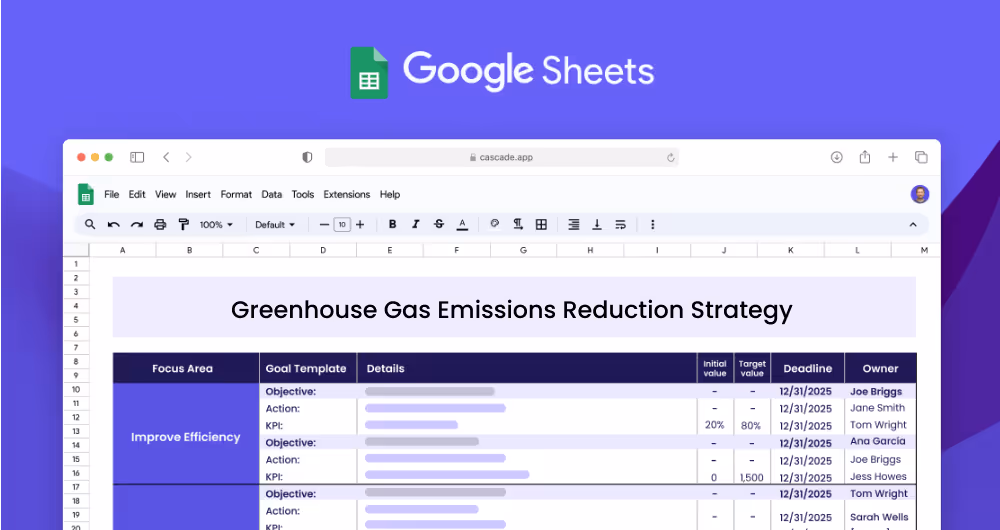
Task: Toggle strikethrough formatting
Action: 439,225
